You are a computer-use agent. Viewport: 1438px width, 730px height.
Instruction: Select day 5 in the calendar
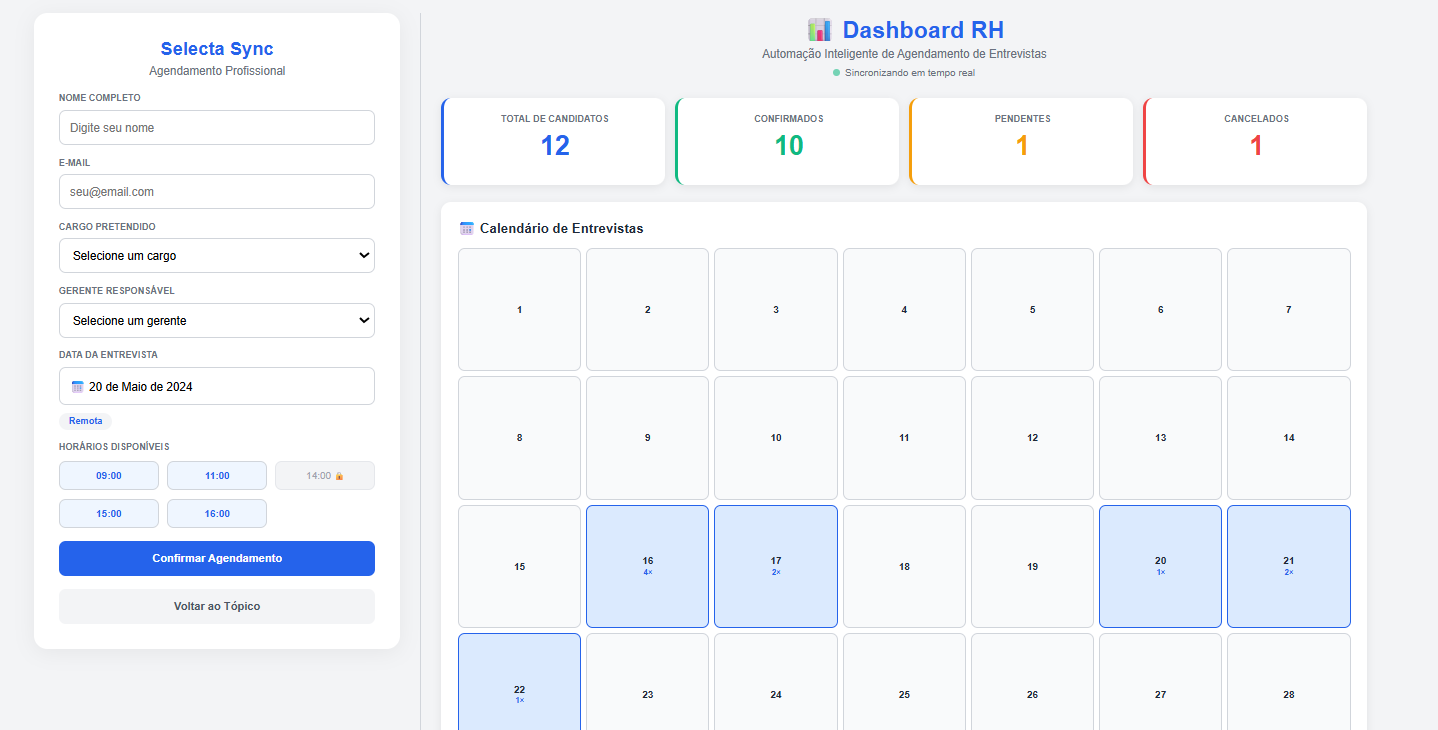tap(1032, 310)
